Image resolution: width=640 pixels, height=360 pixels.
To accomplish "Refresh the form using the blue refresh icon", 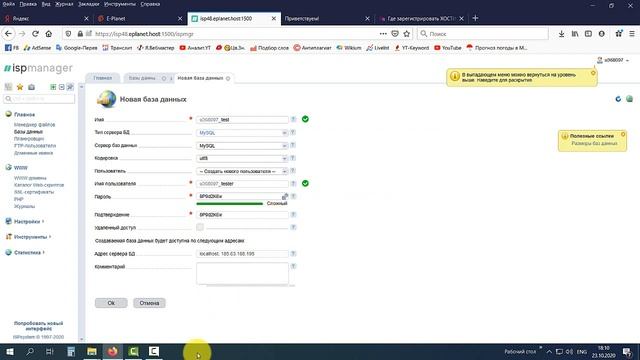I will 618,99.
